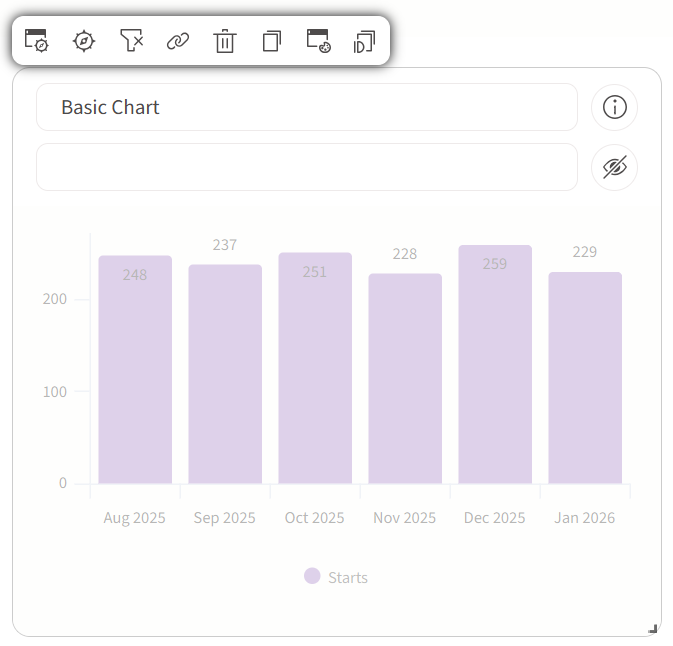The width and height of the screenshot is (673, 646).
Task: Click the Basic Chart title field
Action: pos(307,107)
